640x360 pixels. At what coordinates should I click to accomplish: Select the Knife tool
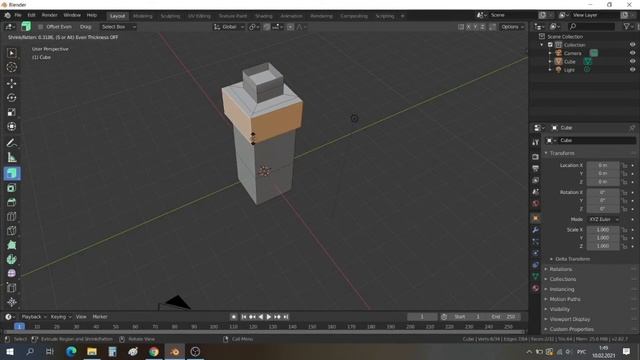tap(11, 231)
